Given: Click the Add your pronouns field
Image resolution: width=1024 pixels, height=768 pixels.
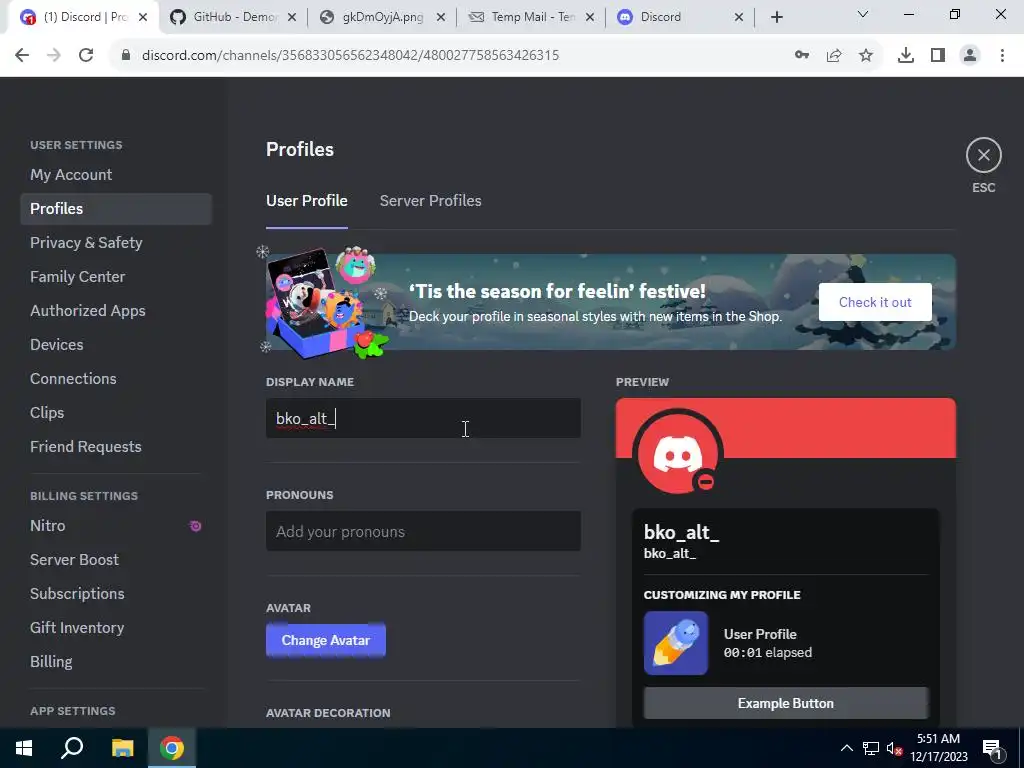Looking at the screenshot, I should click(423, 531).
